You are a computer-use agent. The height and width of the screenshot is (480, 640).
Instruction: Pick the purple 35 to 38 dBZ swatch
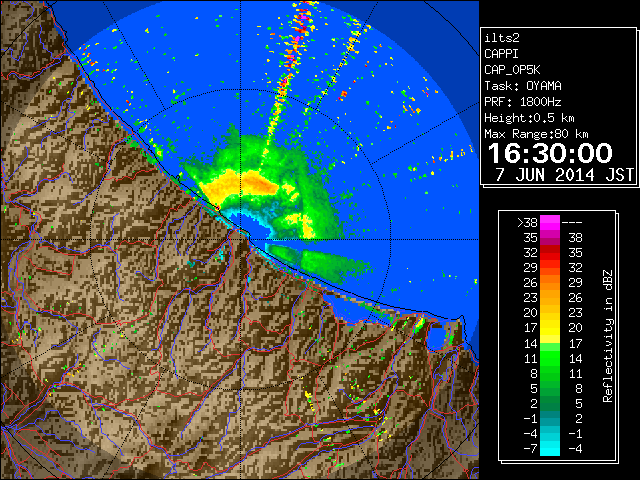click(550, 238)
